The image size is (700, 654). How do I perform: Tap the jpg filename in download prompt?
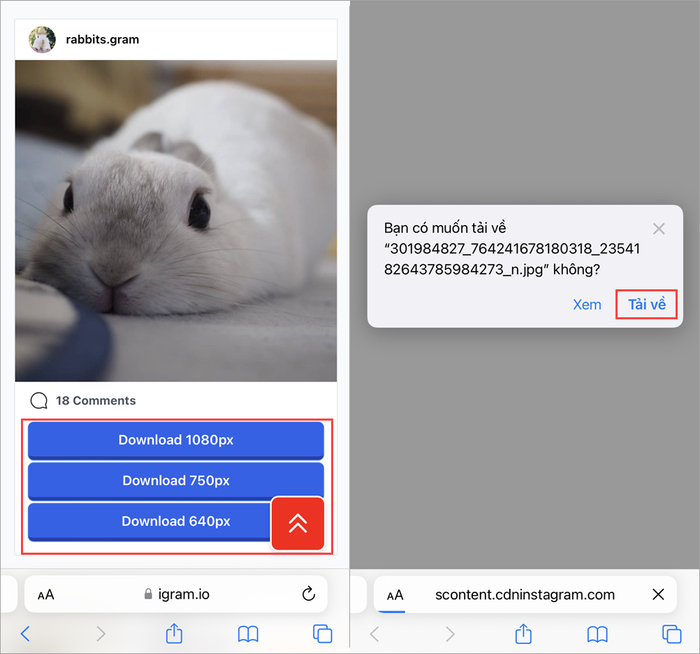(x=512, y=259)
